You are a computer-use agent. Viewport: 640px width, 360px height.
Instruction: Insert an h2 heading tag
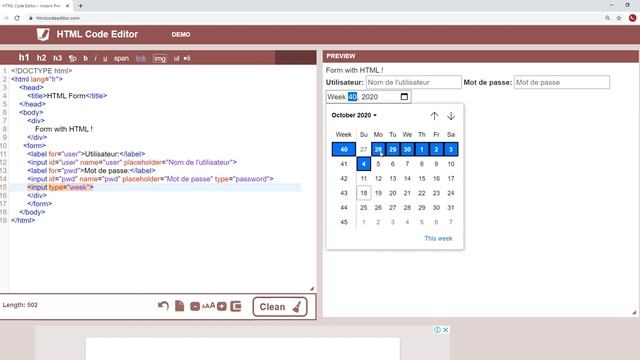click(x=41, y=58)
